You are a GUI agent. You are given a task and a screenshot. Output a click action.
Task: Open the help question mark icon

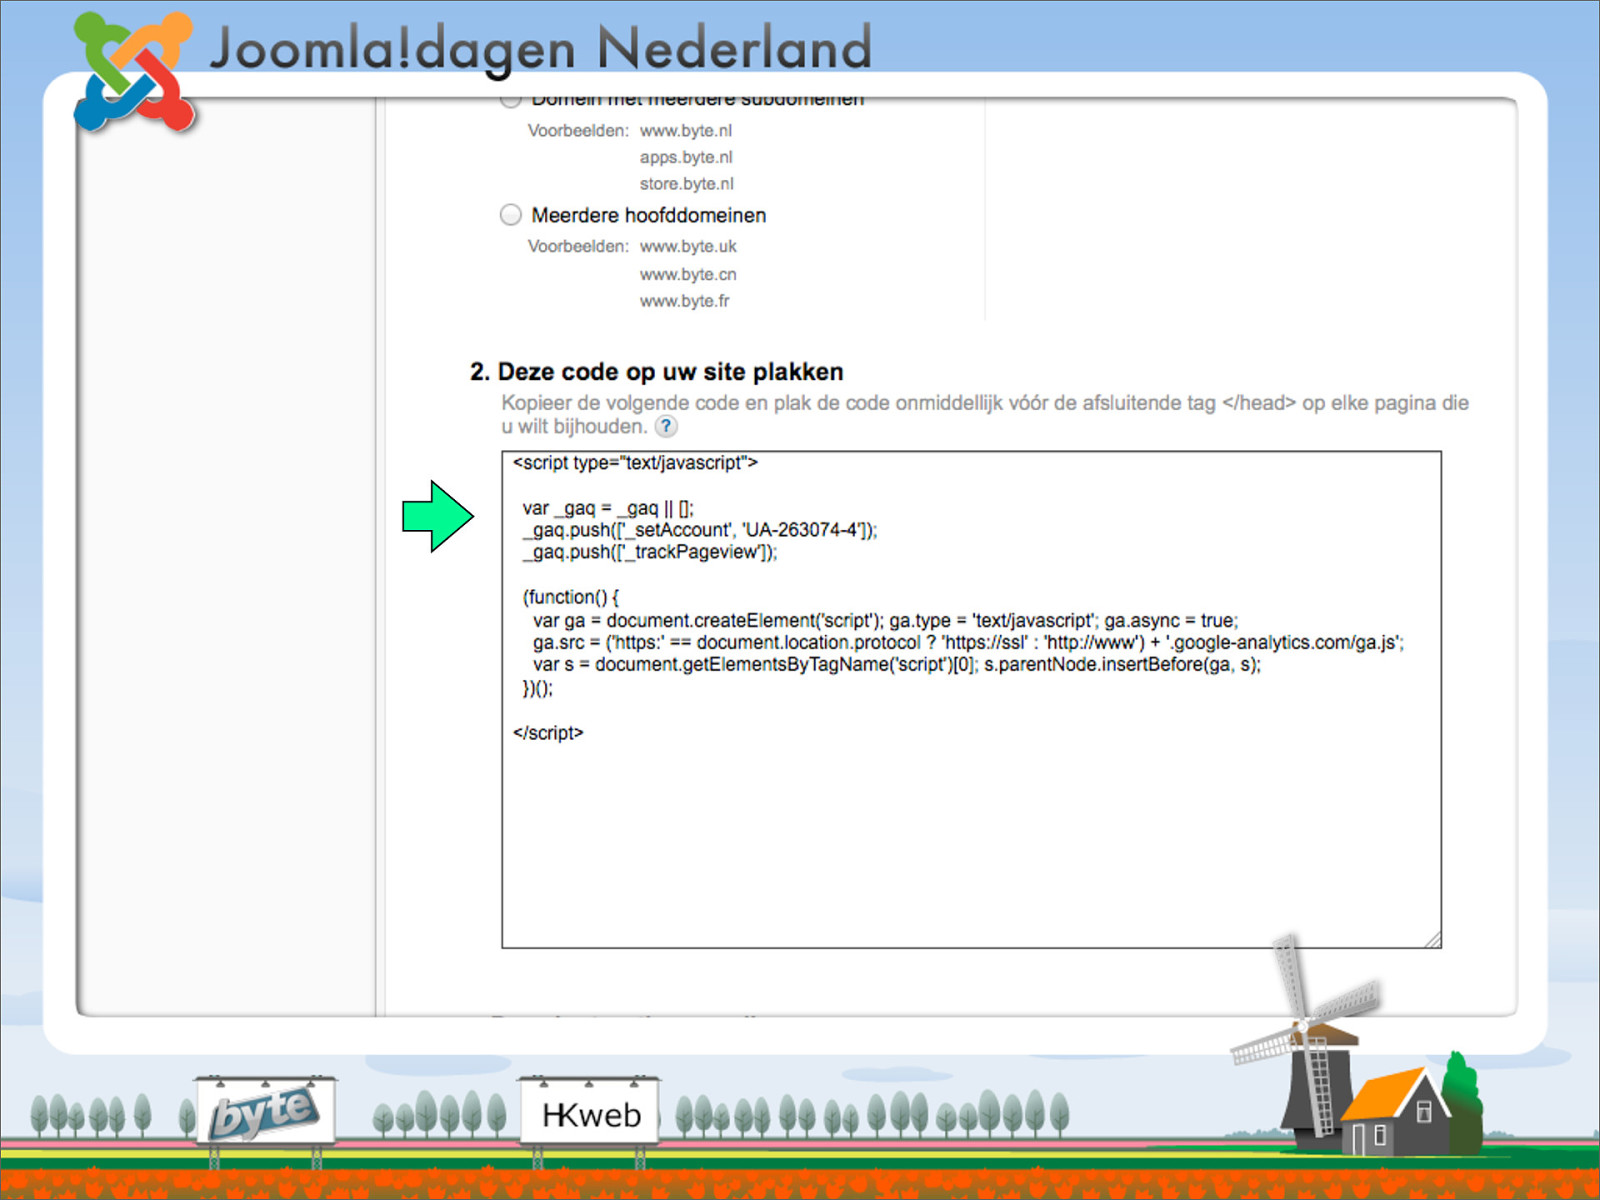point(666,427)
